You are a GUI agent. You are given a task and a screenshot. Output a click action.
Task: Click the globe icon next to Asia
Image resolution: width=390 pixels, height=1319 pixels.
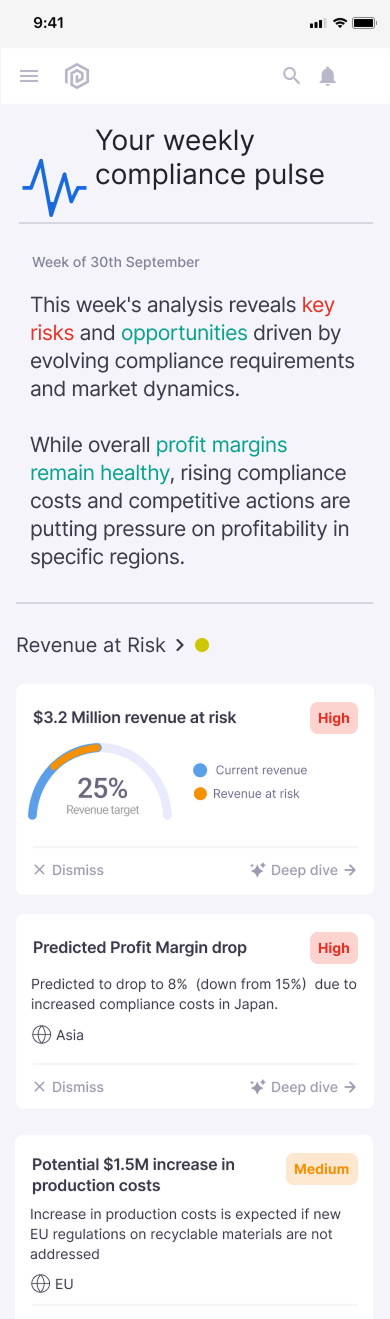(x=41, y=1035)
